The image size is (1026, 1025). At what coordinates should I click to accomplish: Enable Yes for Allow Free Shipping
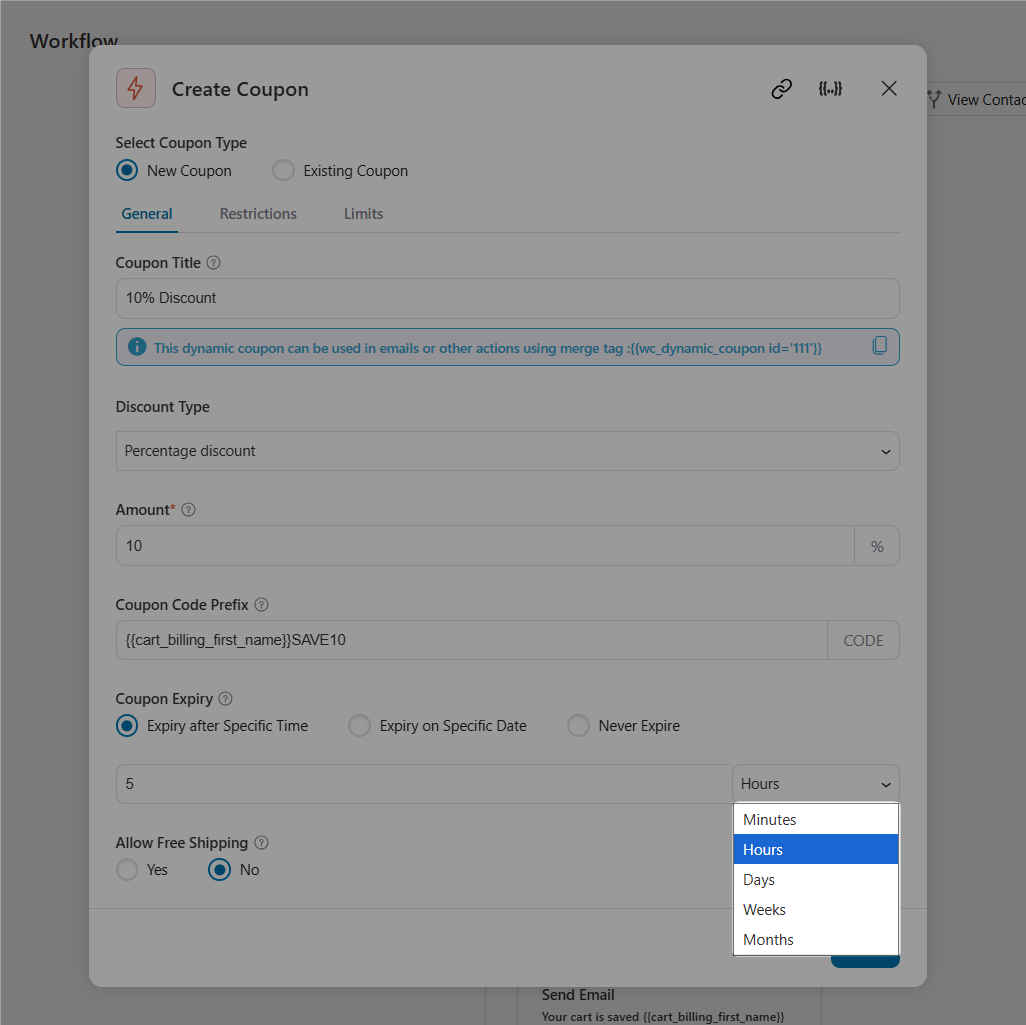click(127, 870)
